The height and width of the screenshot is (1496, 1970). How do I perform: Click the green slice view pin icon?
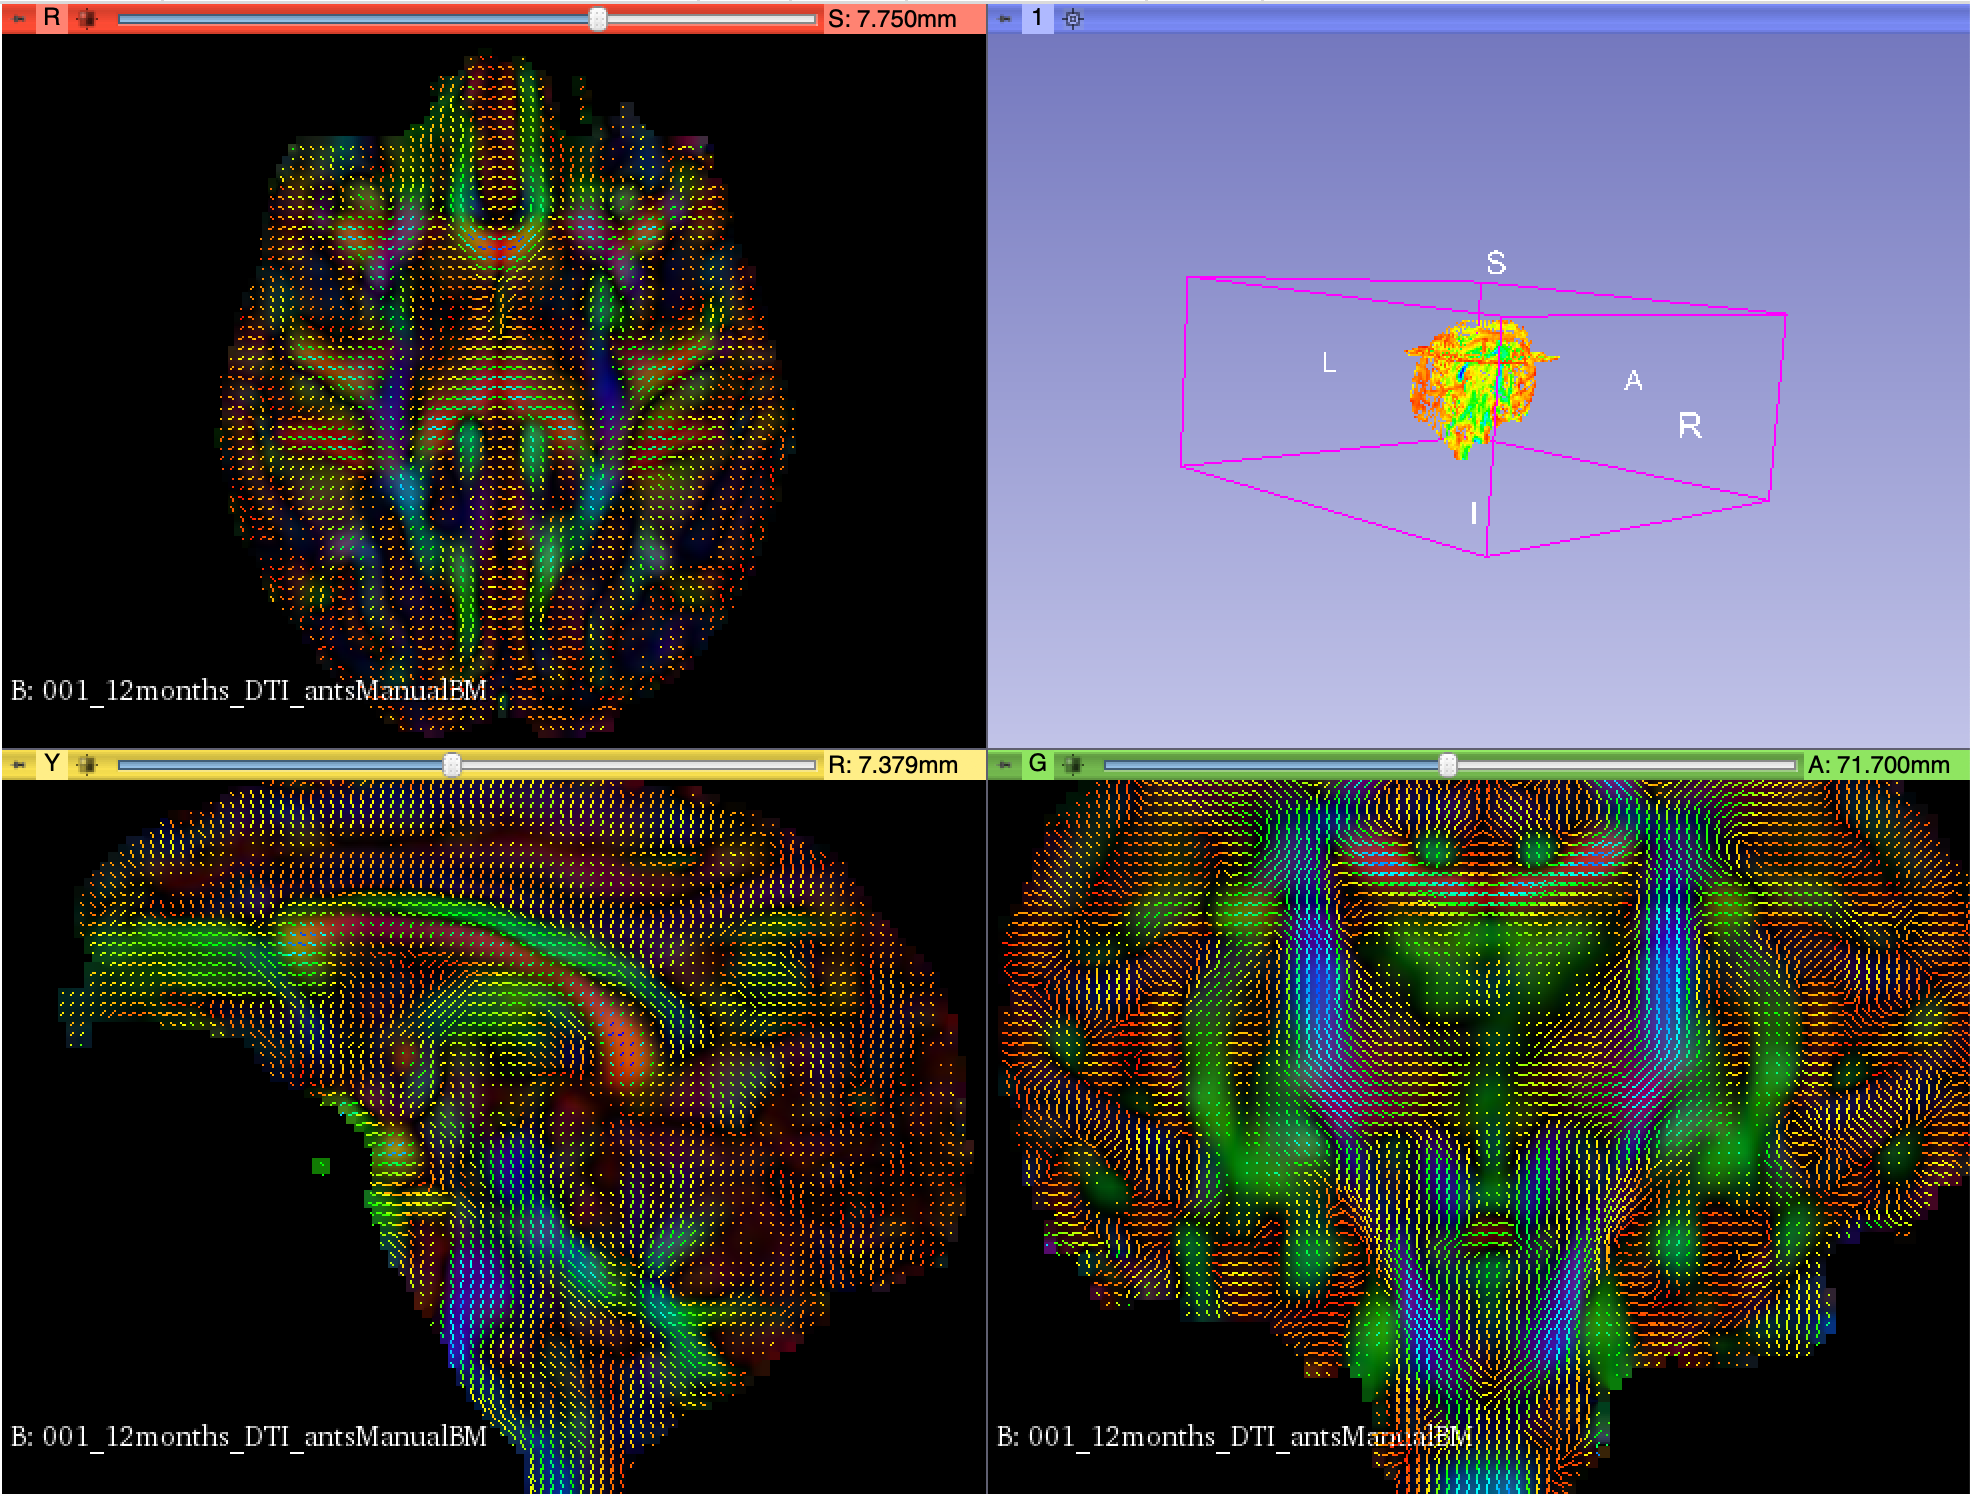coord(1005,765)
